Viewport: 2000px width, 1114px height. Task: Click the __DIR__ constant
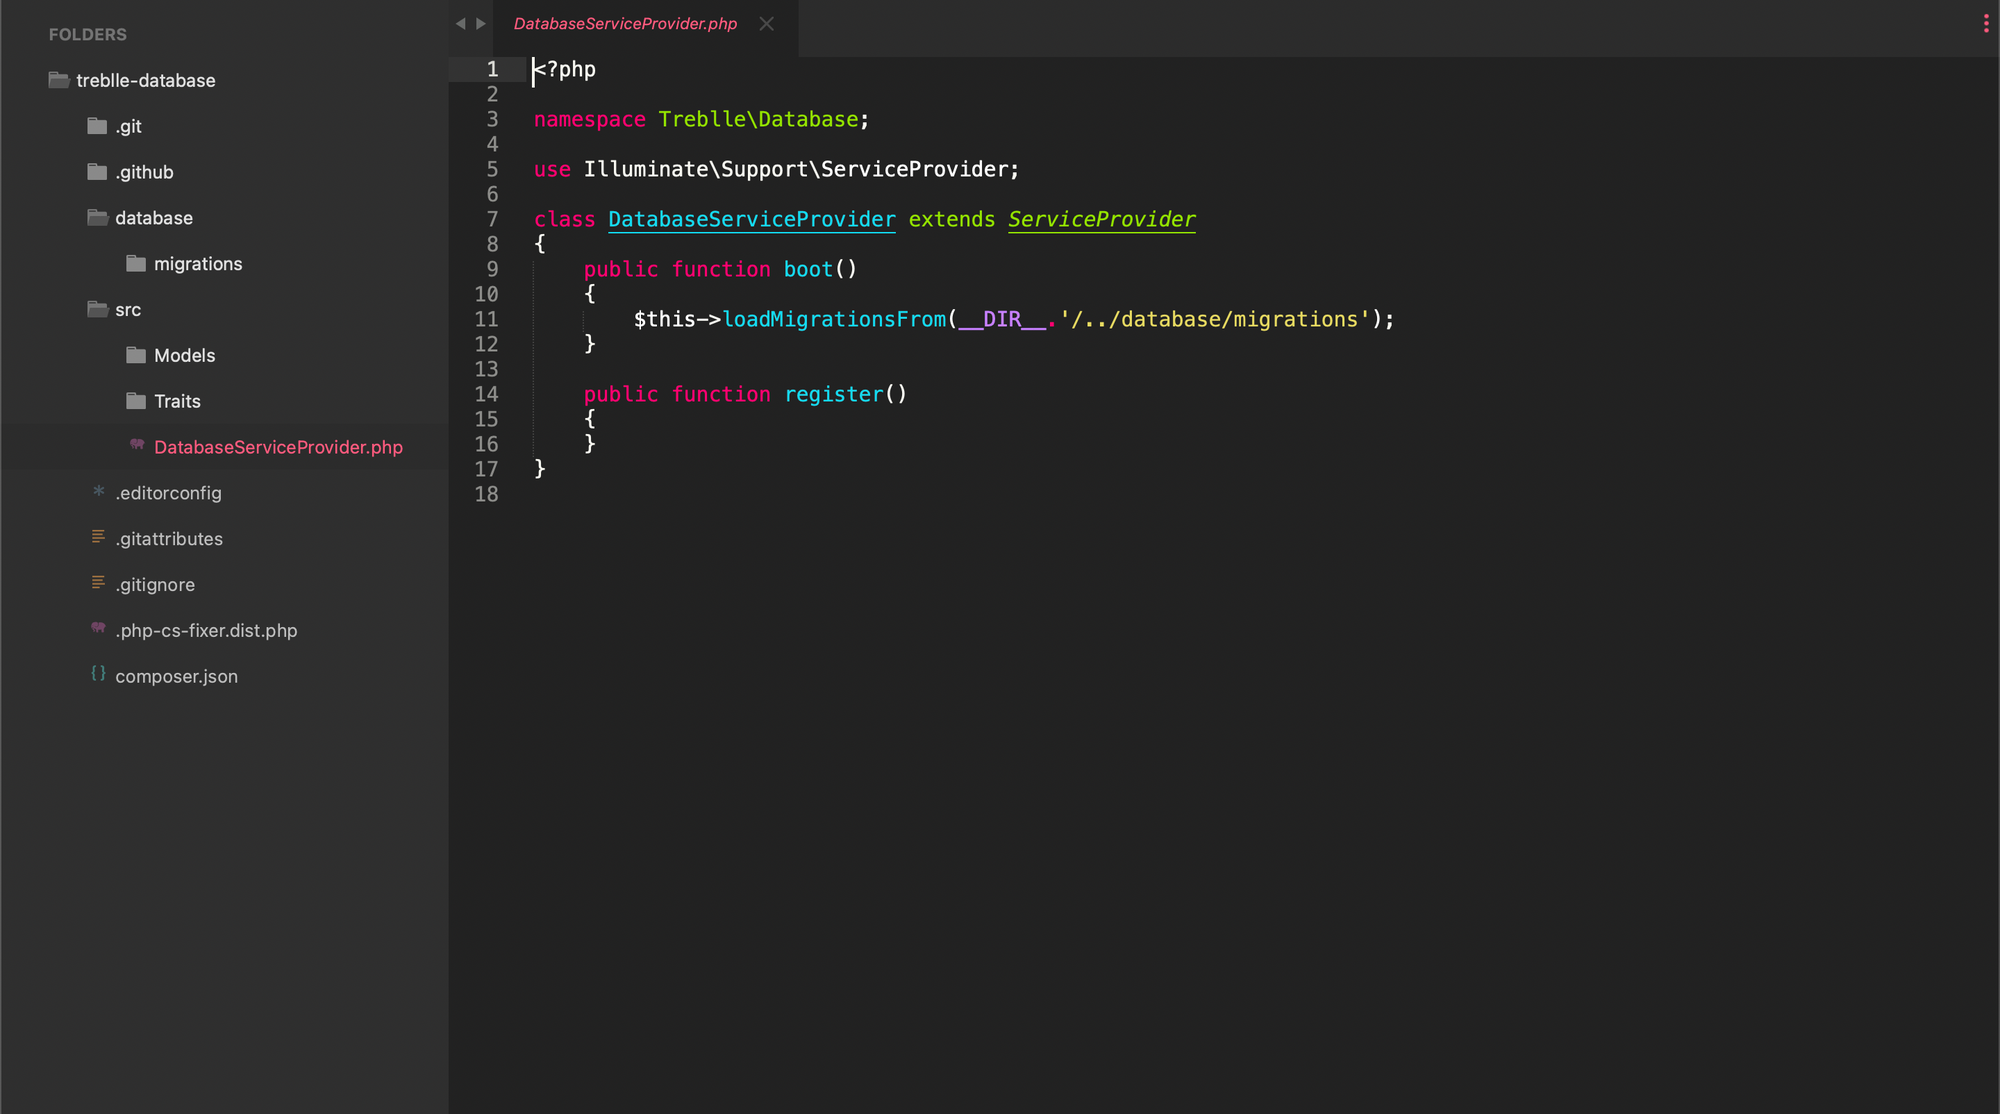pyautogui.click(x=1002, y=319)
